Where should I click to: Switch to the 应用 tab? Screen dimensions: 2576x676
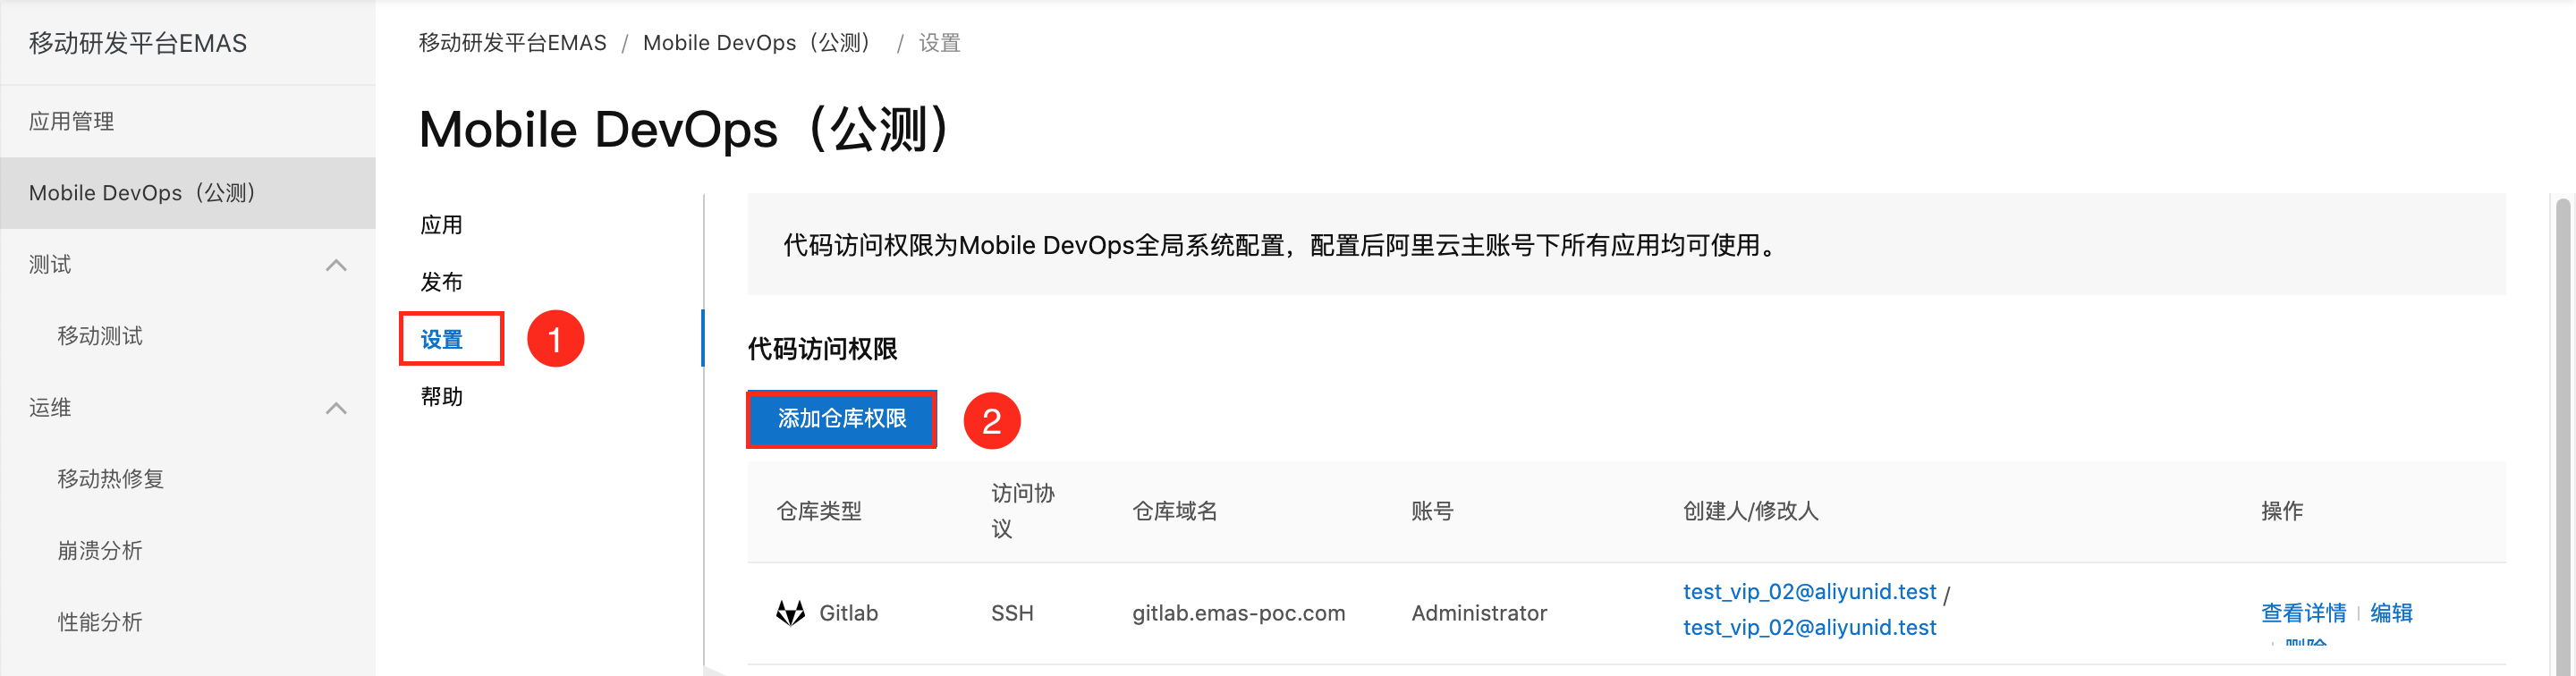(x=441, y=225)
